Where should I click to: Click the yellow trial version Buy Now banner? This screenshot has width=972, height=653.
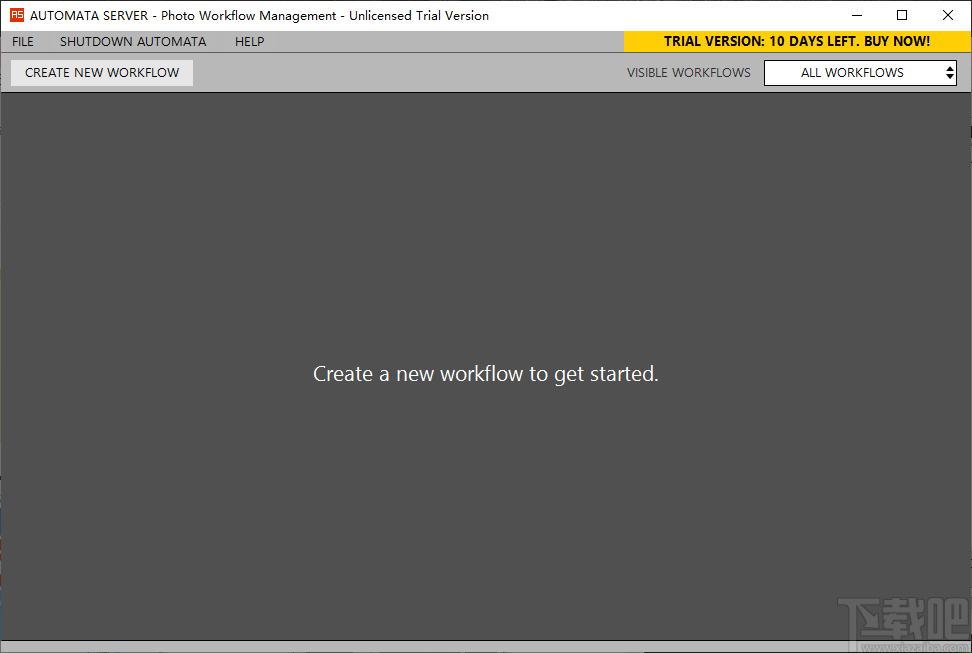[797, 42]
